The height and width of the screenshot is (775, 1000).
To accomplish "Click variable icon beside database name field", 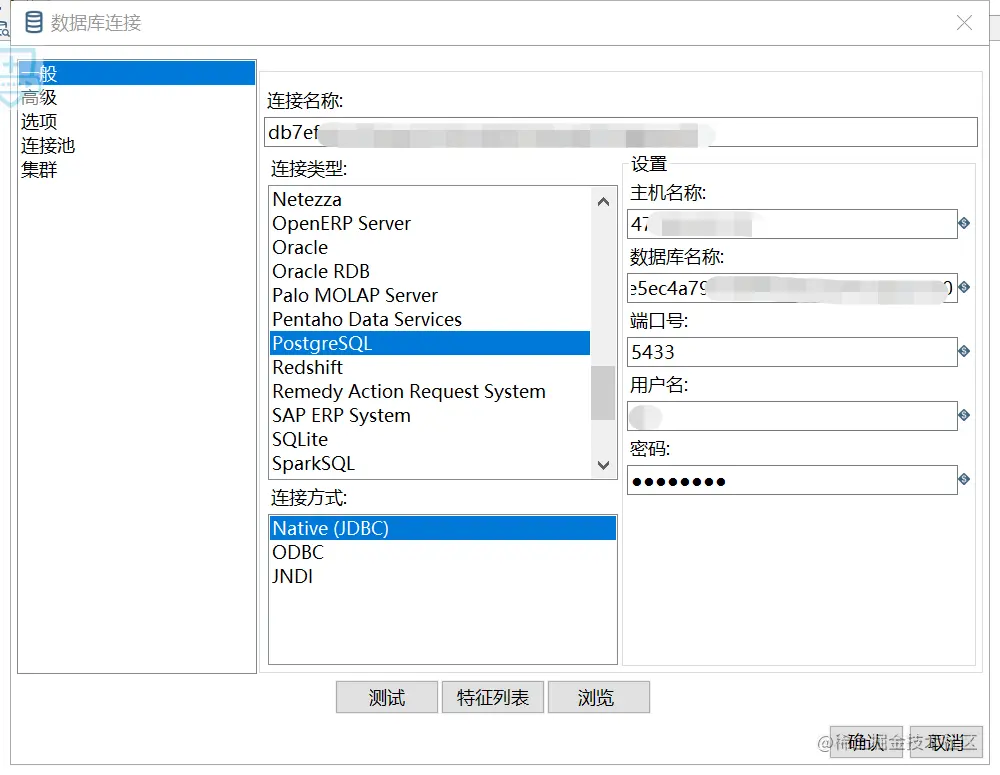I will coord(964,287).
